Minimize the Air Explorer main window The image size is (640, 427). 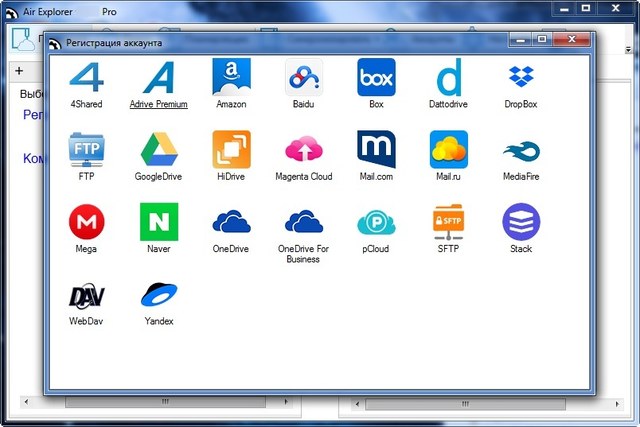coord(564,8)
